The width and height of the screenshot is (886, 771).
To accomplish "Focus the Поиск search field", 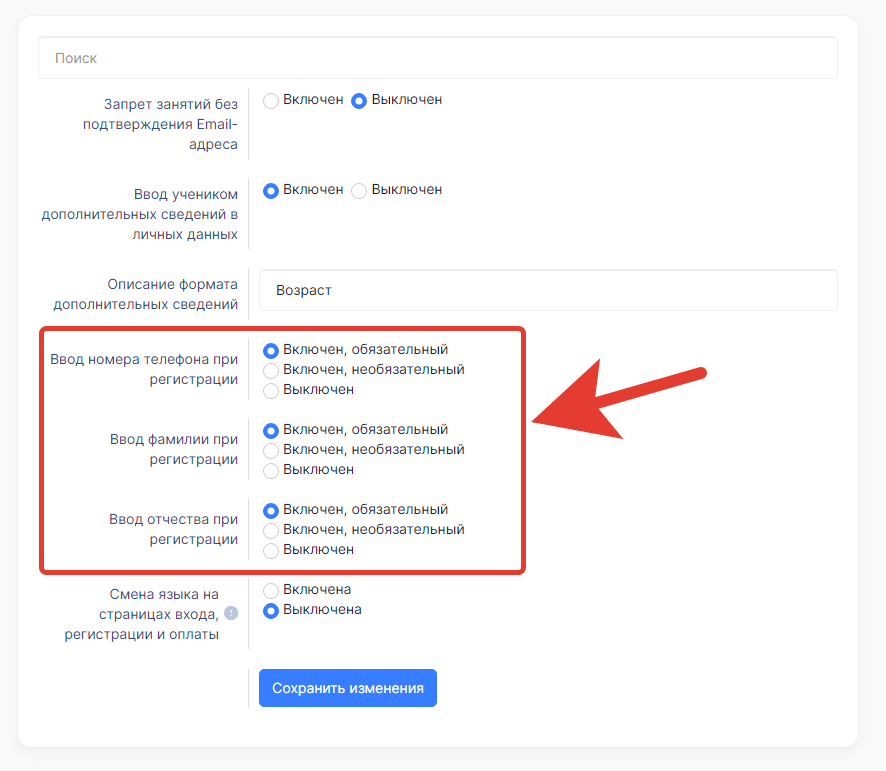I will pos(438,58).
